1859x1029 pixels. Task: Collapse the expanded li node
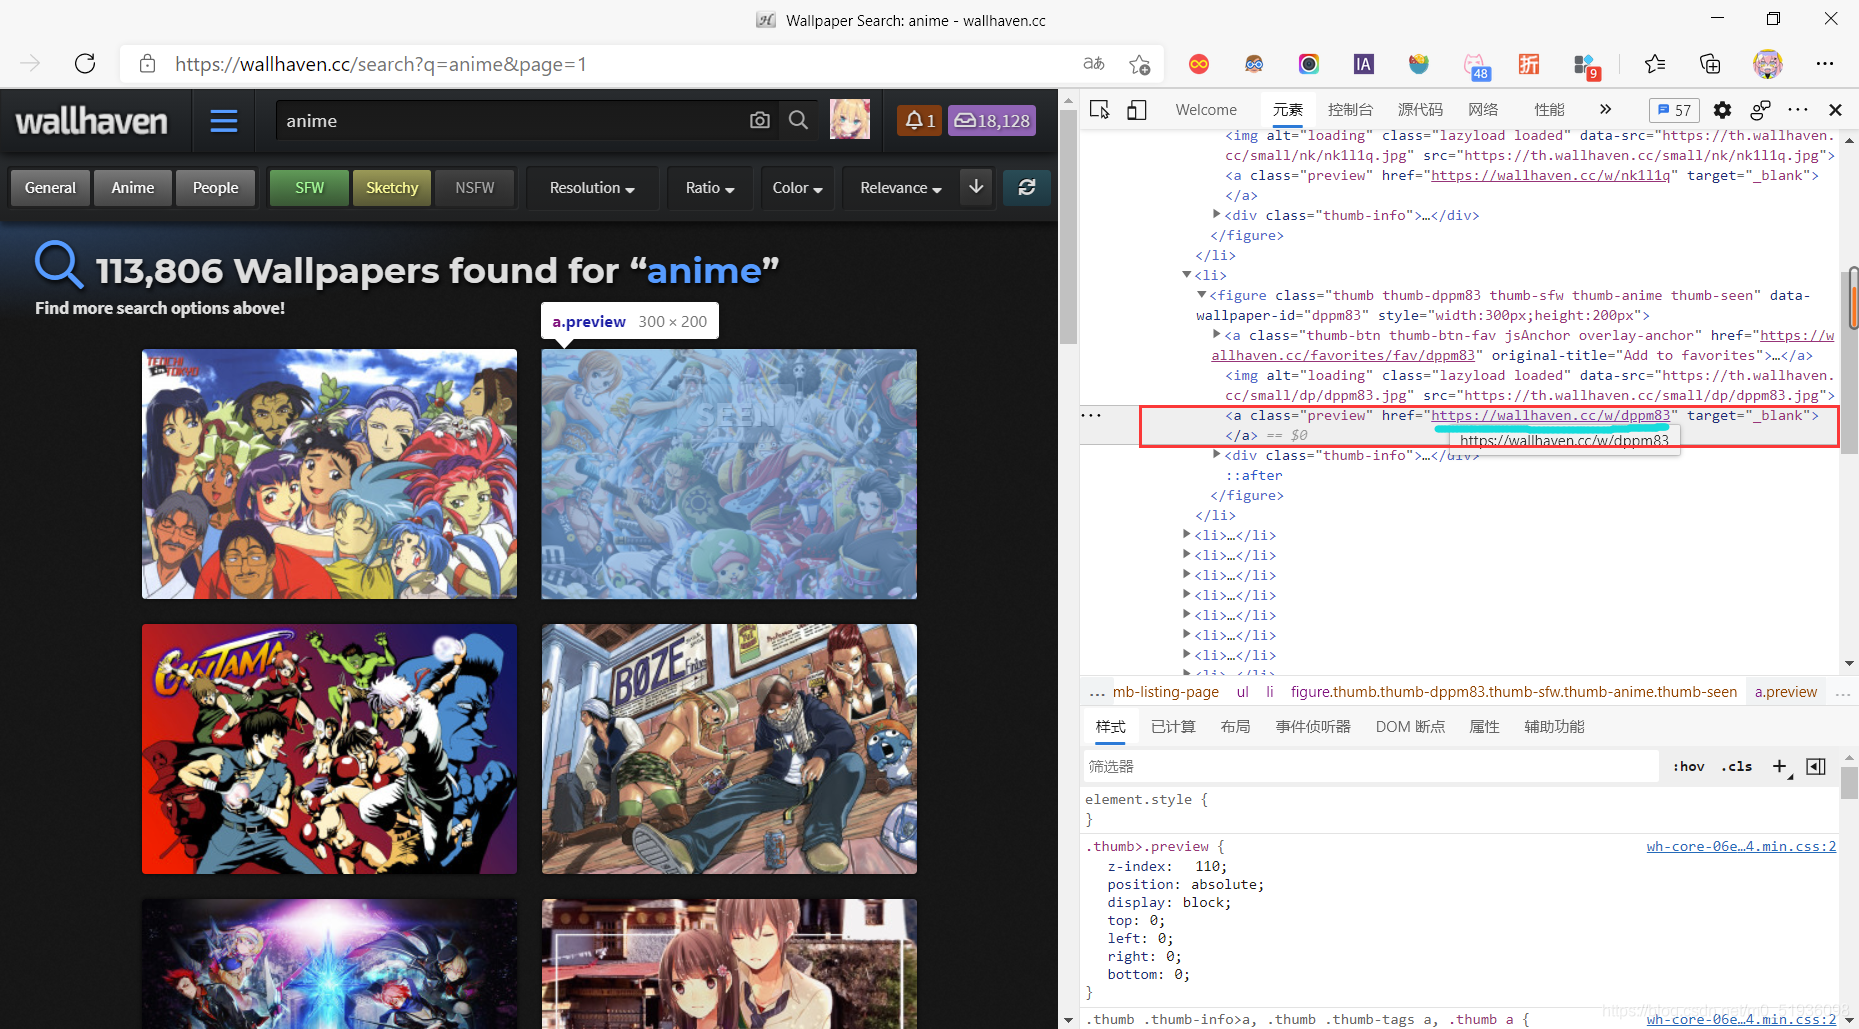point(1187,275)
